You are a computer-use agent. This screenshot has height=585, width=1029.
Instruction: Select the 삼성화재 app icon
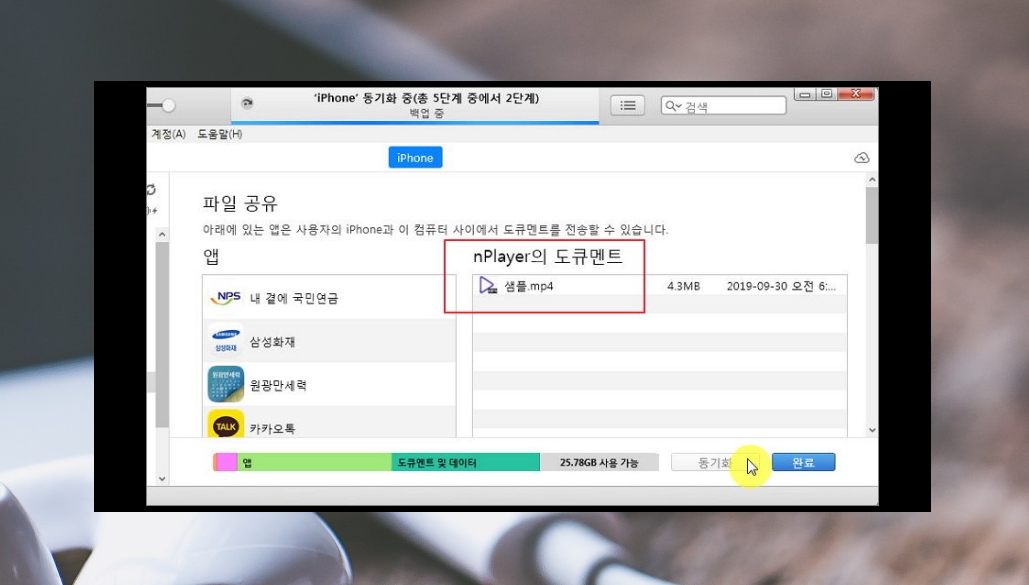pyautogui.click(x=226, y=341)
